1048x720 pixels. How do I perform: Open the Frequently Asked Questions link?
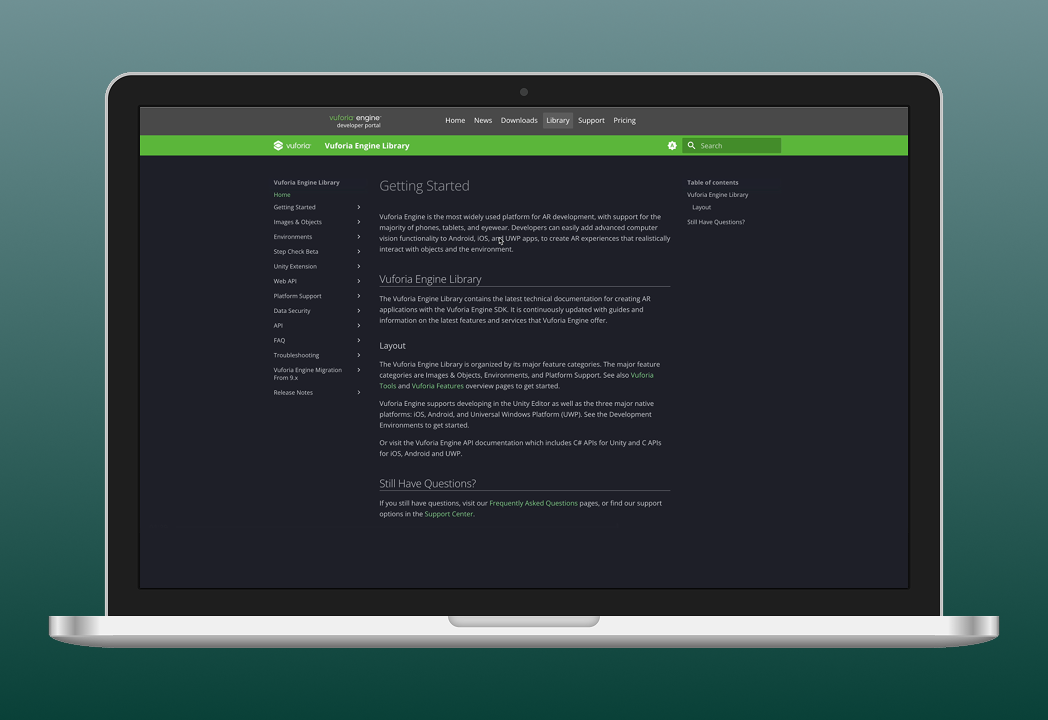[533, 503]
